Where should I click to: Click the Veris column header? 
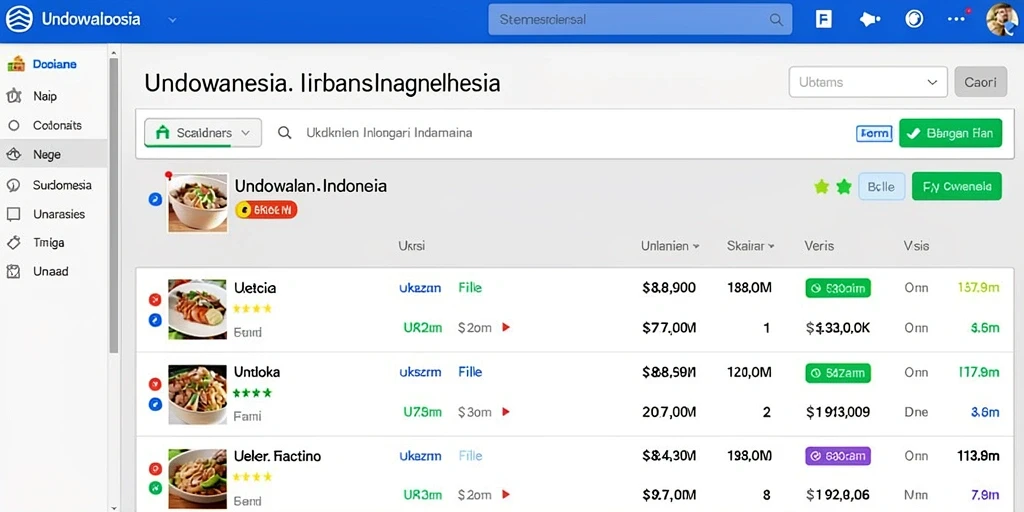pyautogui.click(x=819, y=246)
